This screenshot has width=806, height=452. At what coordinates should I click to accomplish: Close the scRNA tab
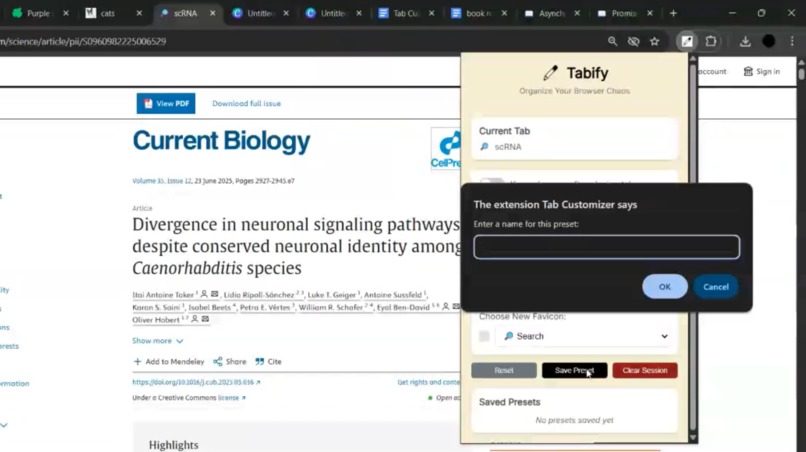point(213,13)
